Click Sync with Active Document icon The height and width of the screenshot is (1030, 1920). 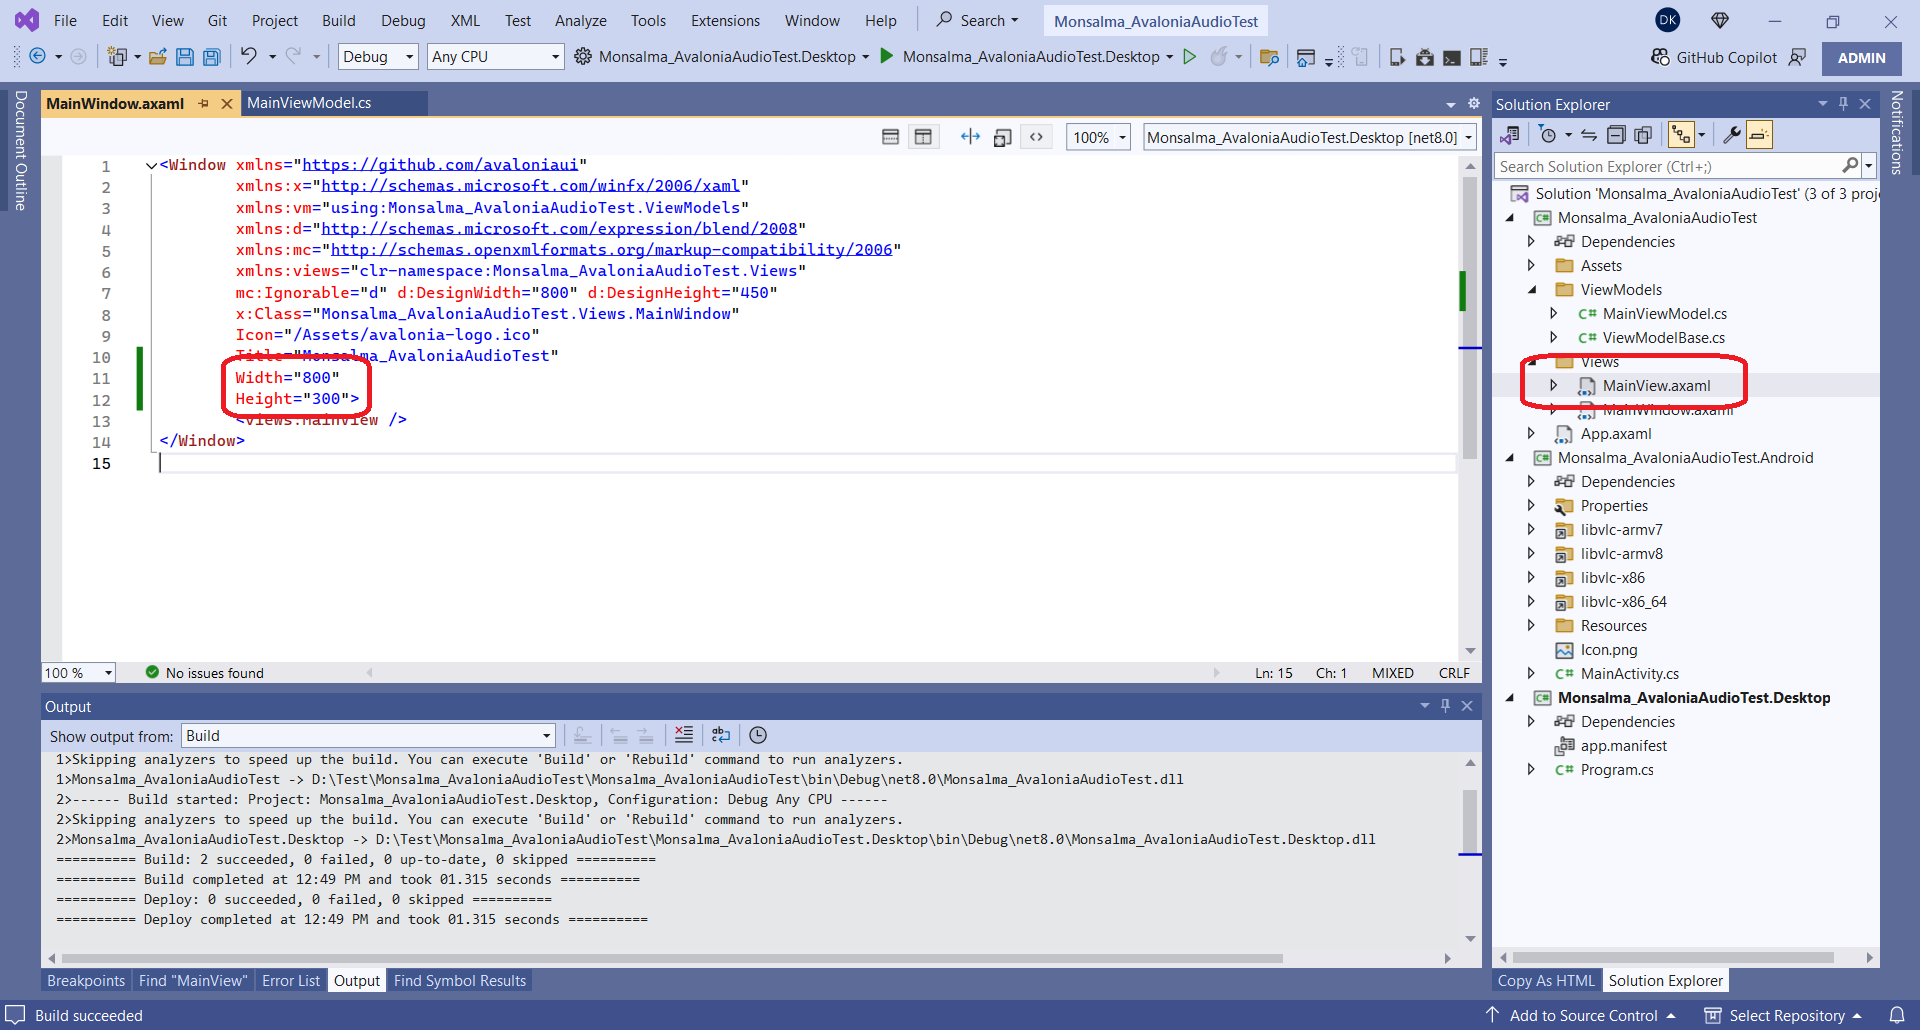click(x=1589, y=135)
